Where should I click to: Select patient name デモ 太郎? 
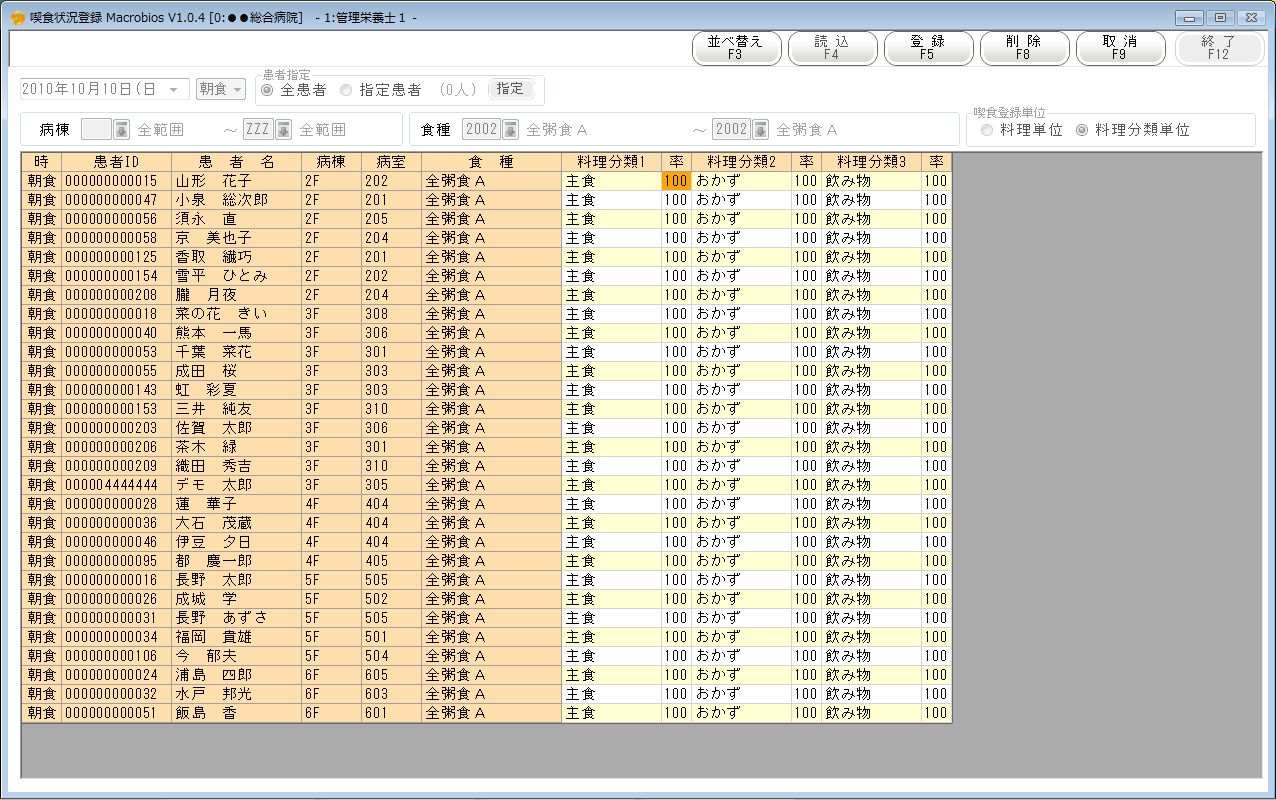236,485
